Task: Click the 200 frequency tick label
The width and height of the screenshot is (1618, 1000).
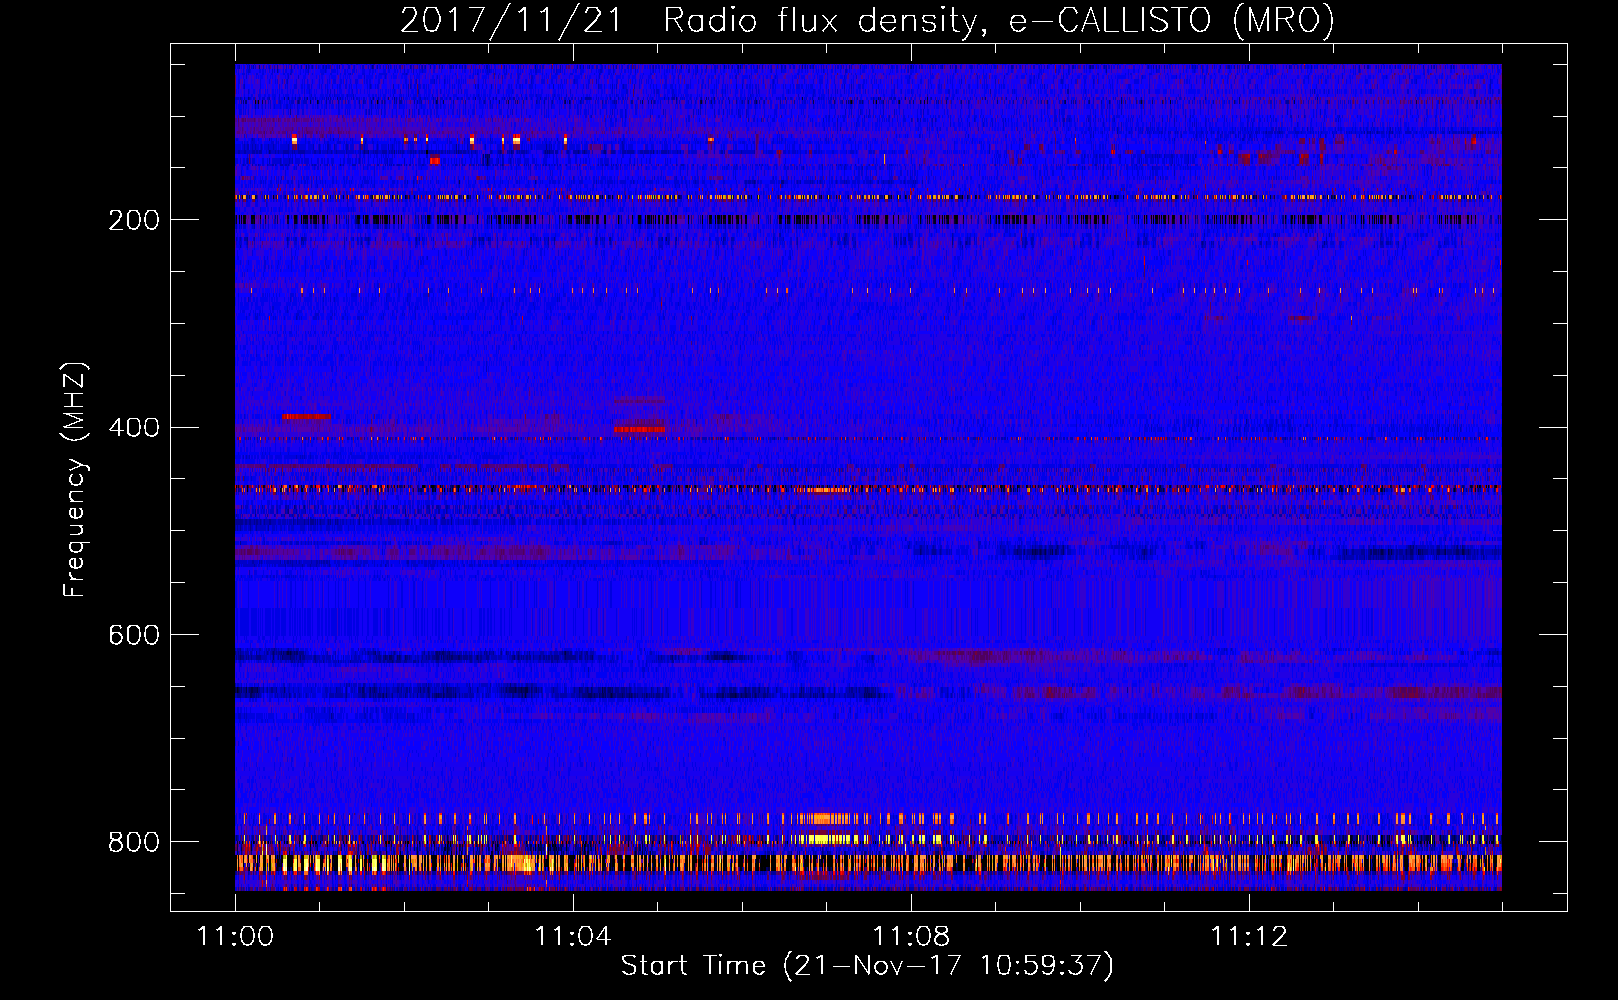Action: coord(134,220)
